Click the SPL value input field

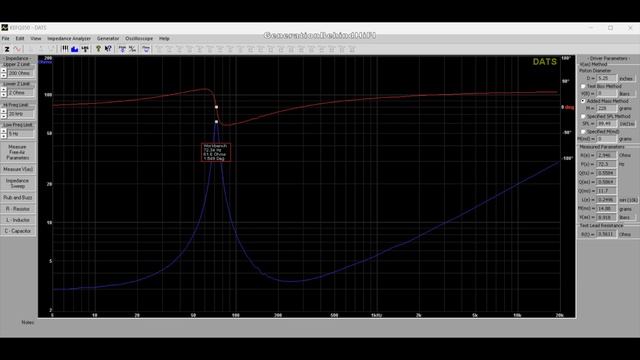pos(606,124)
